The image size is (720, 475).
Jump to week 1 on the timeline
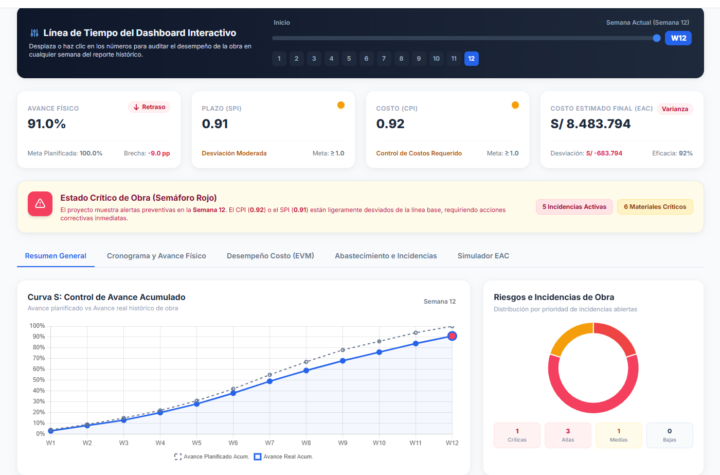click(279, 58)
